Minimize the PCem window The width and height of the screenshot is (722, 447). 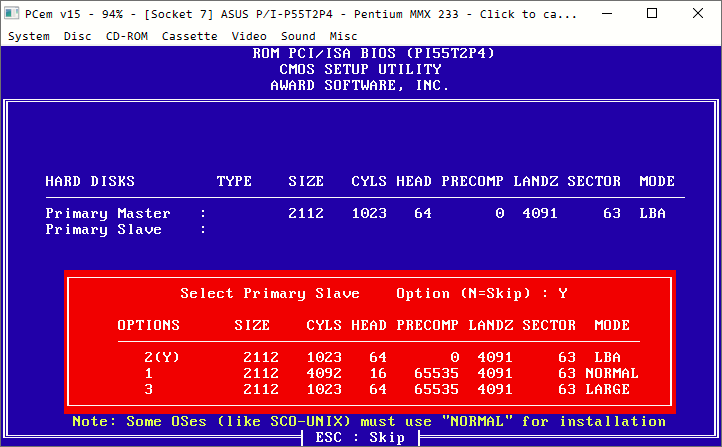607,13
